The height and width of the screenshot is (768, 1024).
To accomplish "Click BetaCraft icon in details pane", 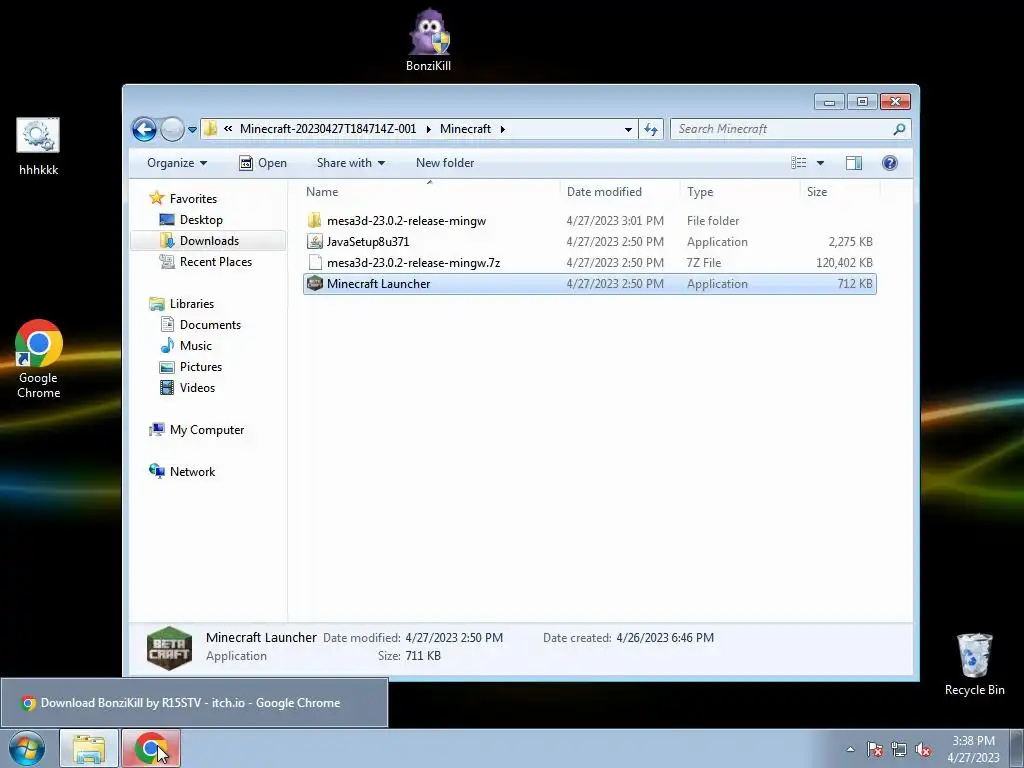I will click(x=169, y=648).
